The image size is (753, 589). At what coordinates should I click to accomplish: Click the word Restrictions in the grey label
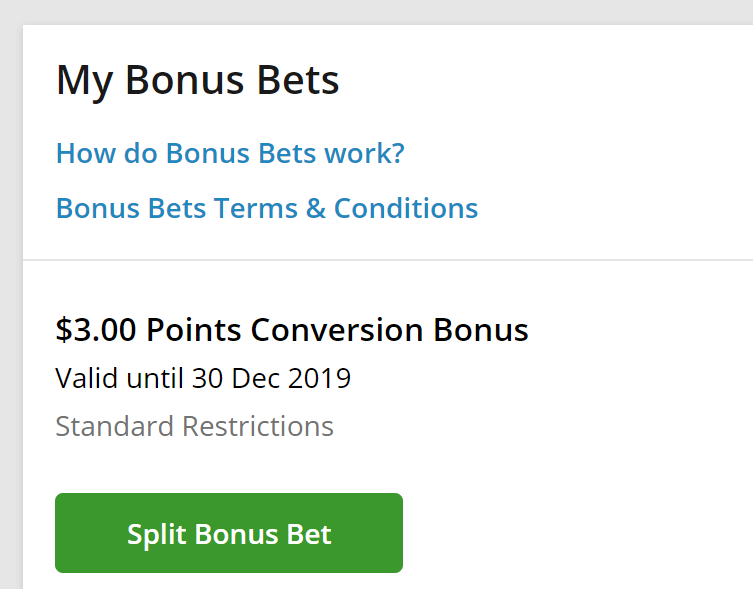(258, 426)
